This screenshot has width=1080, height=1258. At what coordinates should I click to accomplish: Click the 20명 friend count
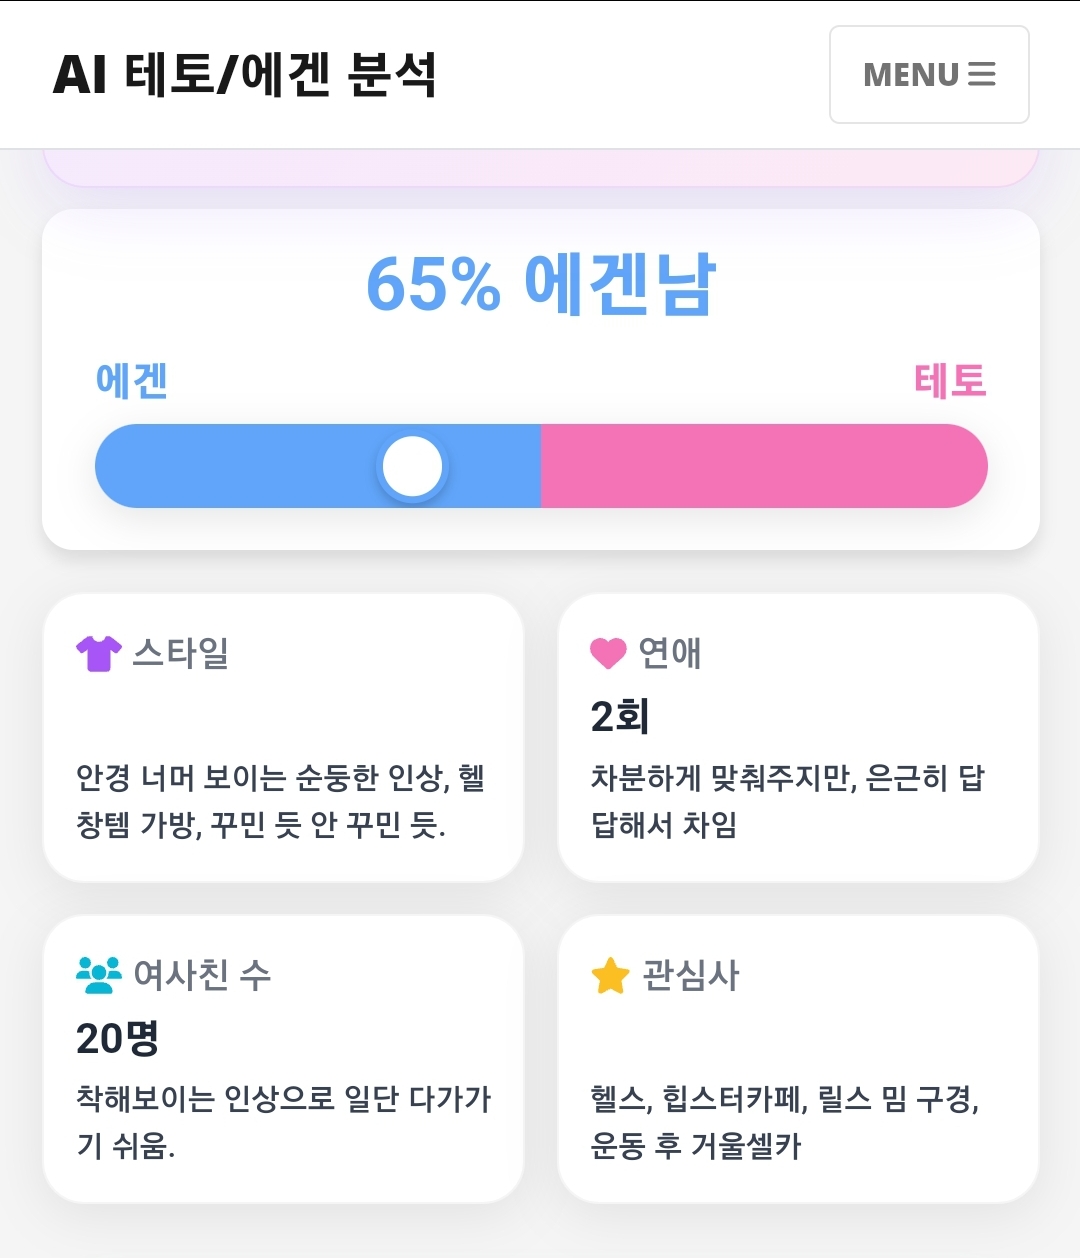(x=117, y=1039)
